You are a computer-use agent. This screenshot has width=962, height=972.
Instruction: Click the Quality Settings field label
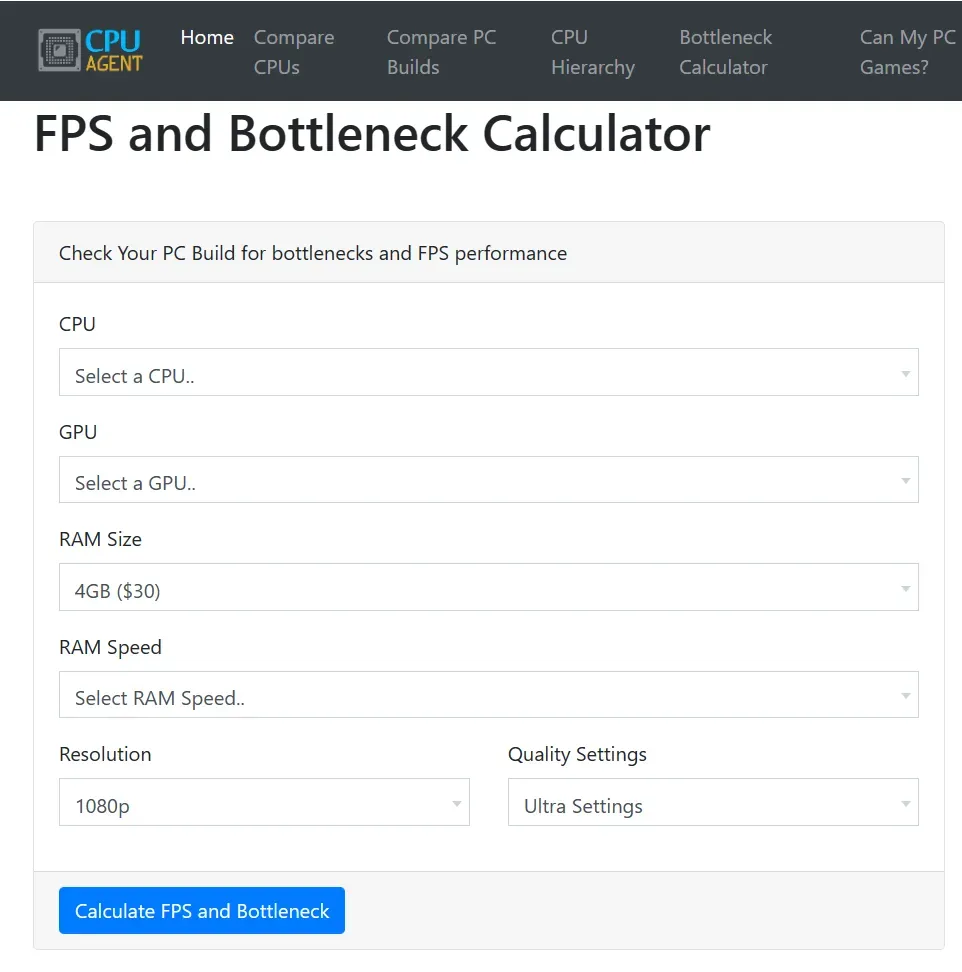[x=577, y=754]
